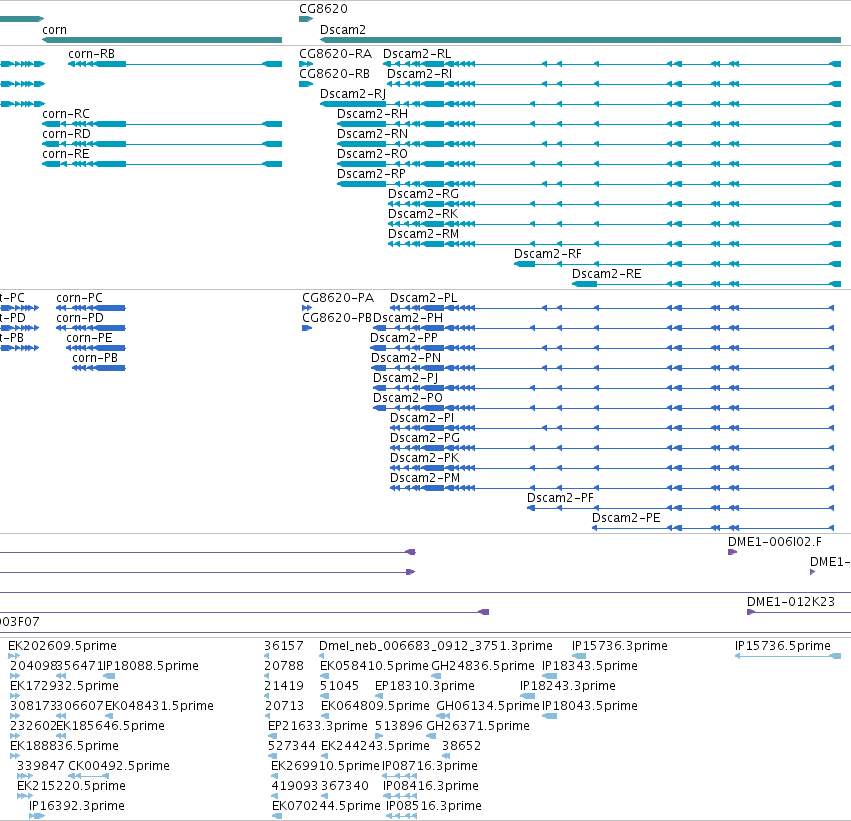Open details for Dscam2-RP
Viewport: 851px width, 821px height.
coord(371,174)
